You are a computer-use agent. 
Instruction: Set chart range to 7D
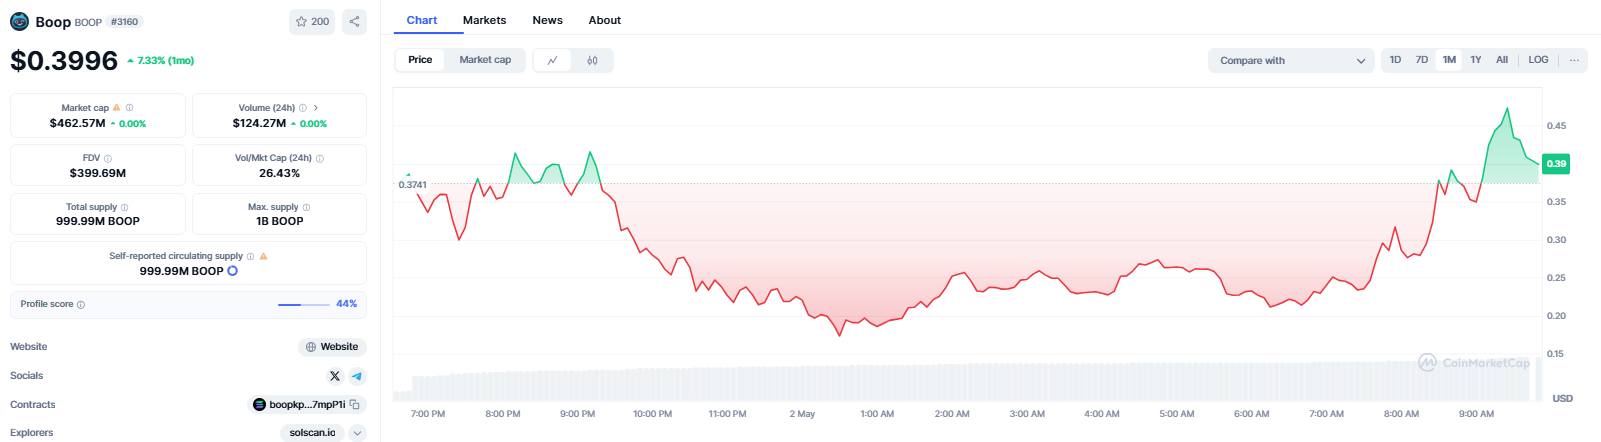[1422, 60]
